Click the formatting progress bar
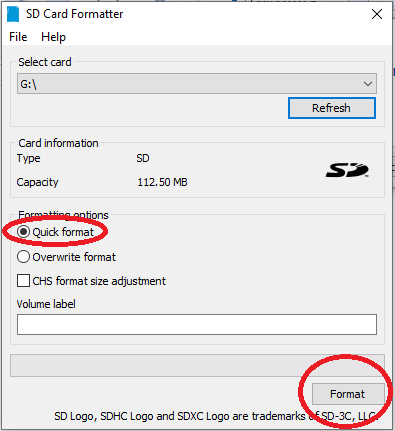 point(197,366)
